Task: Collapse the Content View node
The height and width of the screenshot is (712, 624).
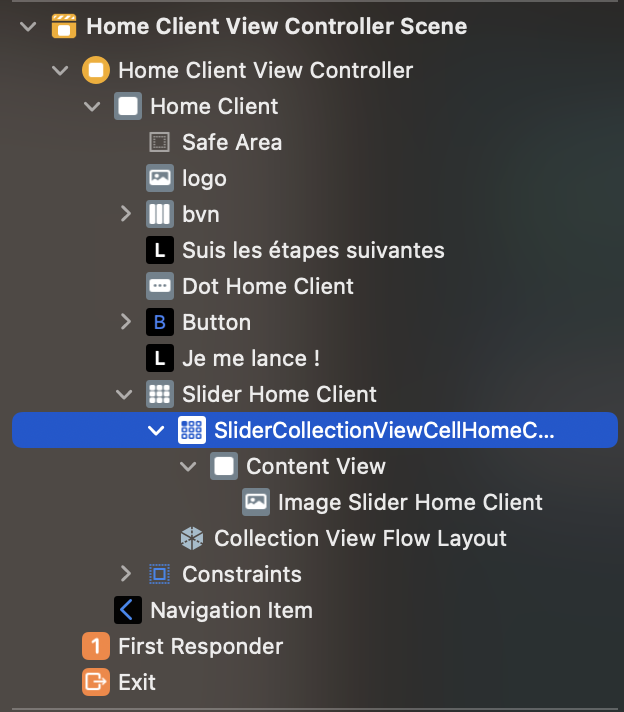Action: tap(188, 466)
